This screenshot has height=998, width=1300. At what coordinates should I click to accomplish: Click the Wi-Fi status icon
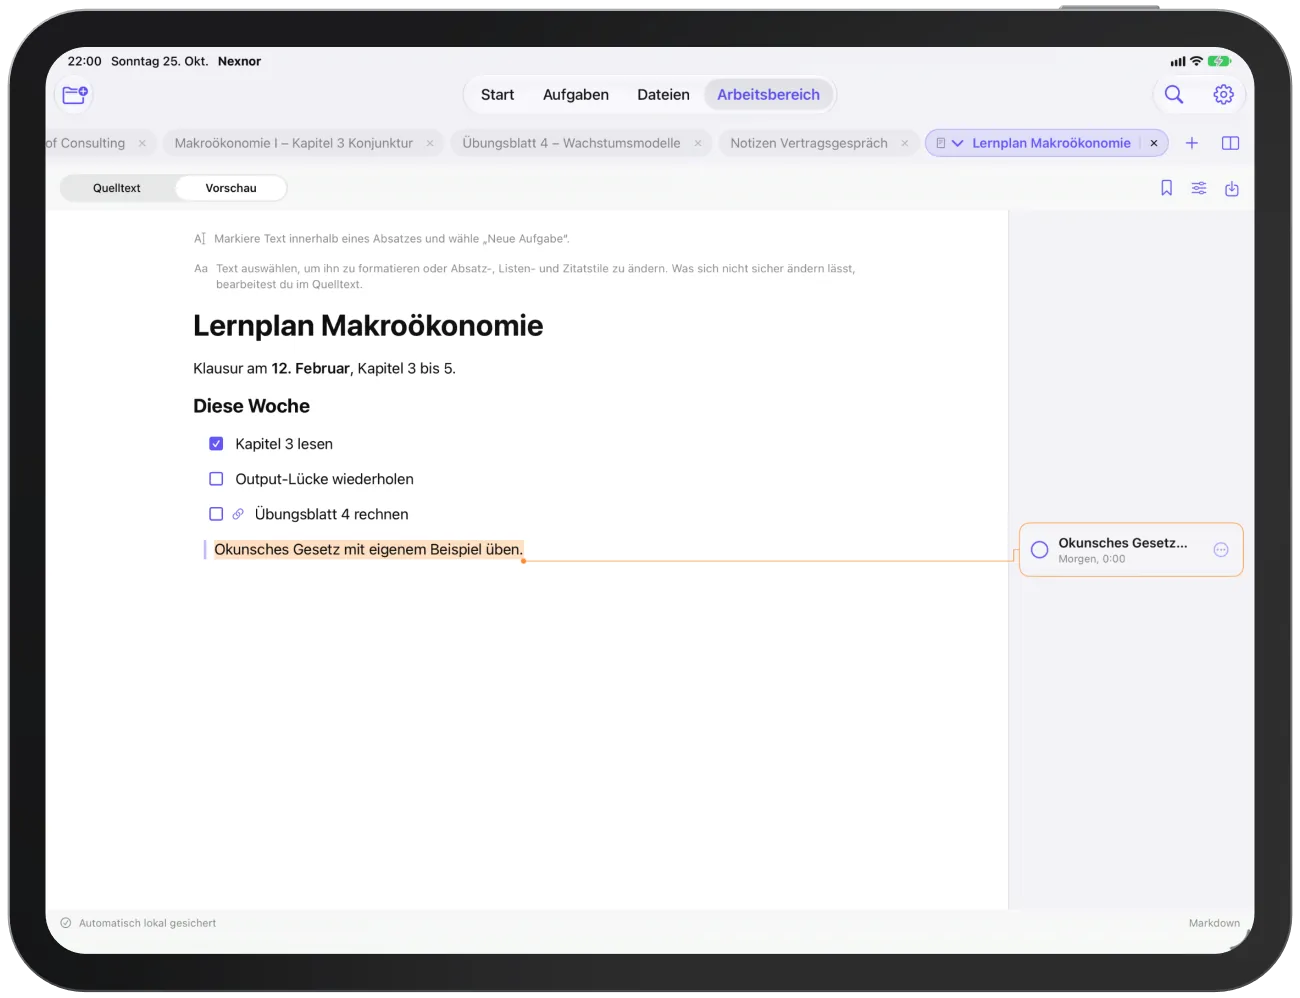coord(1196,61)
